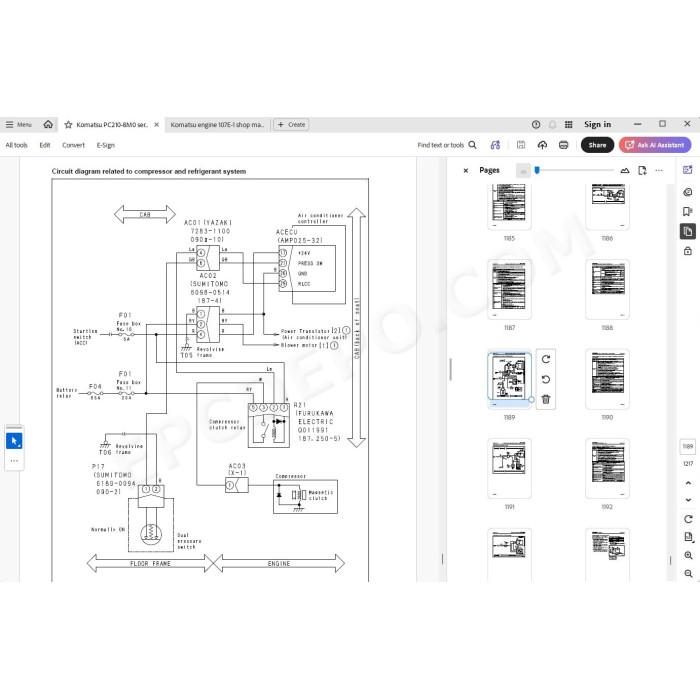Open quick tools more options
Screen dimensions: 700x700
point(14,461)
